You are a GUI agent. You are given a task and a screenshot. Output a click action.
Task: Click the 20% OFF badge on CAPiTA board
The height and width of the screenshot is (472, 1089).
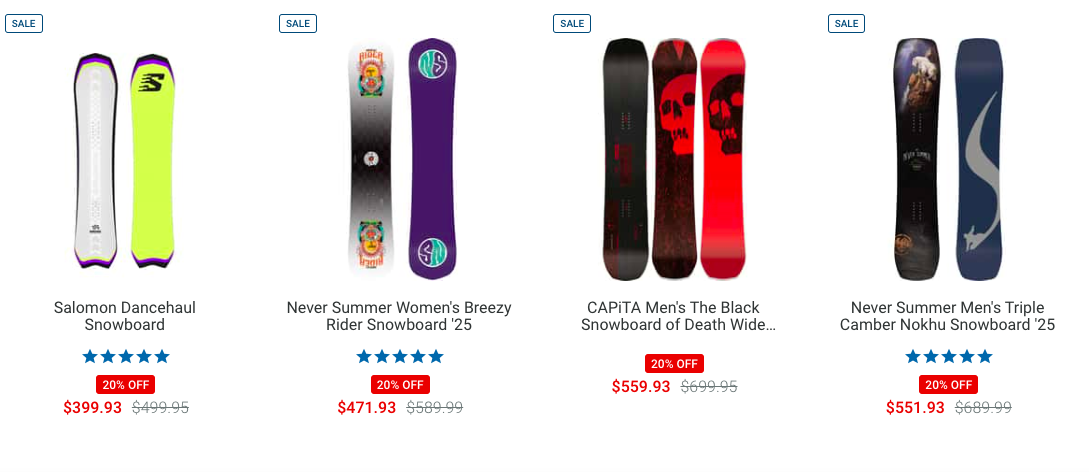click(x=674, y=364)
